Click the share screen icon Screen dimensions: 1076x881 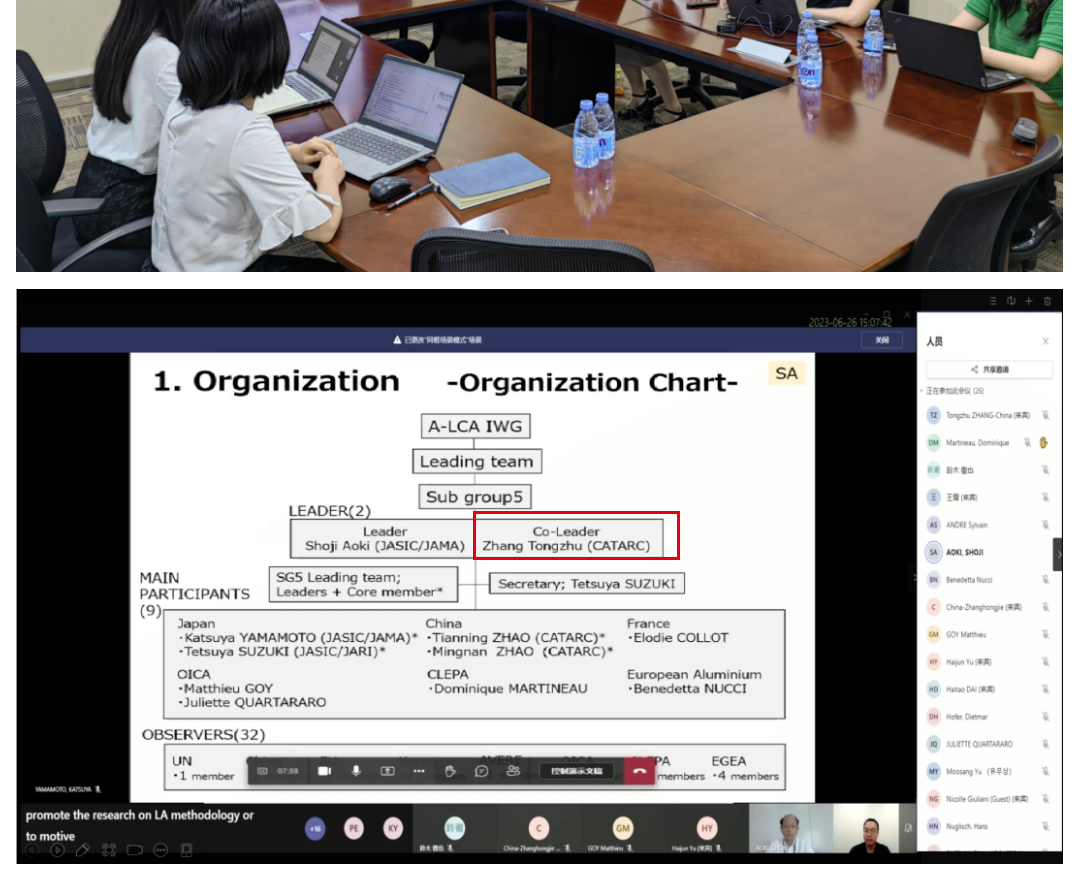(387, 771)
